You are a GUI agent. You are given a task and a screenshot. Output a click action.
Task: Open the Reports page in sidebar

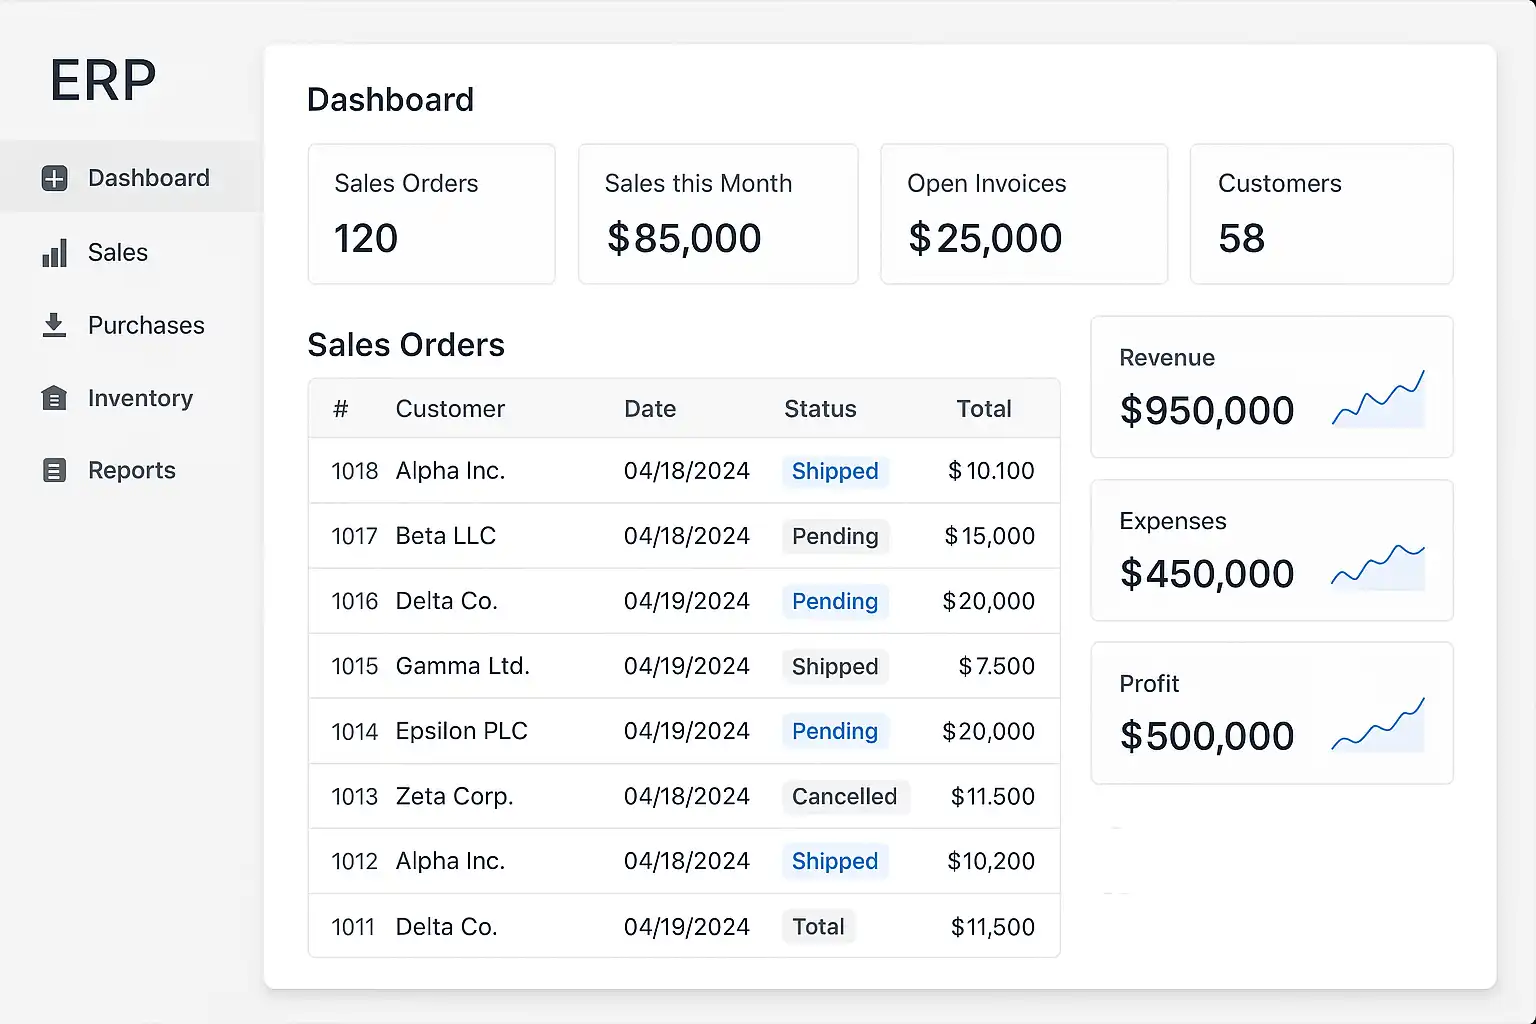[132, 470]
